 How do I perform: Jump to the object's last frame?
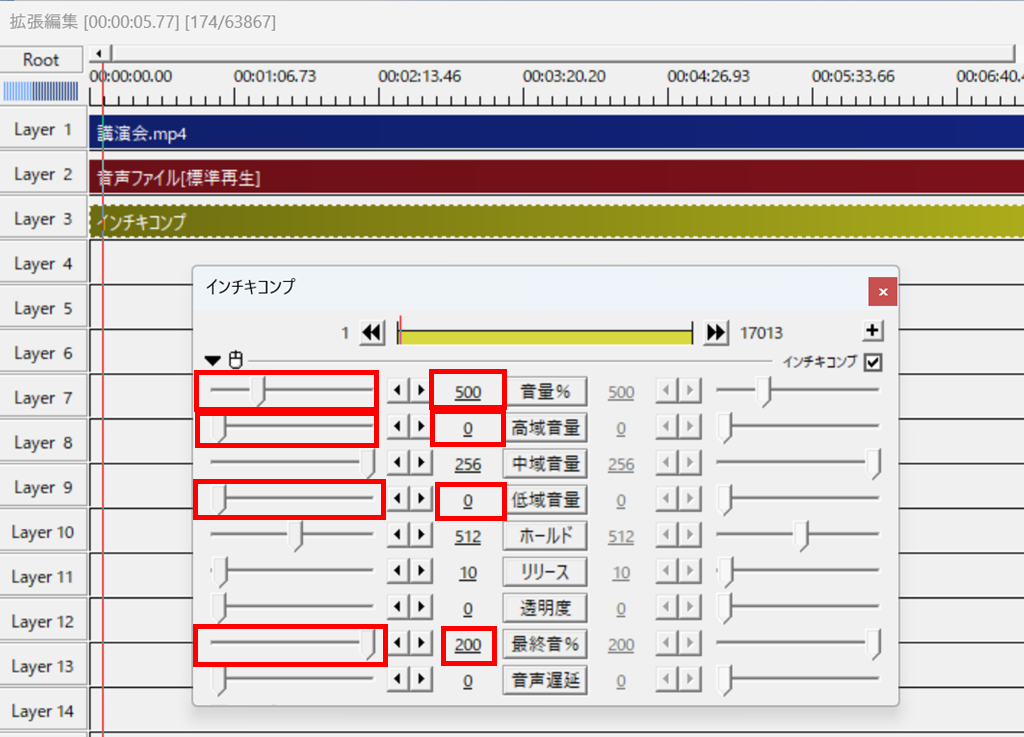(x=716, y=333)
